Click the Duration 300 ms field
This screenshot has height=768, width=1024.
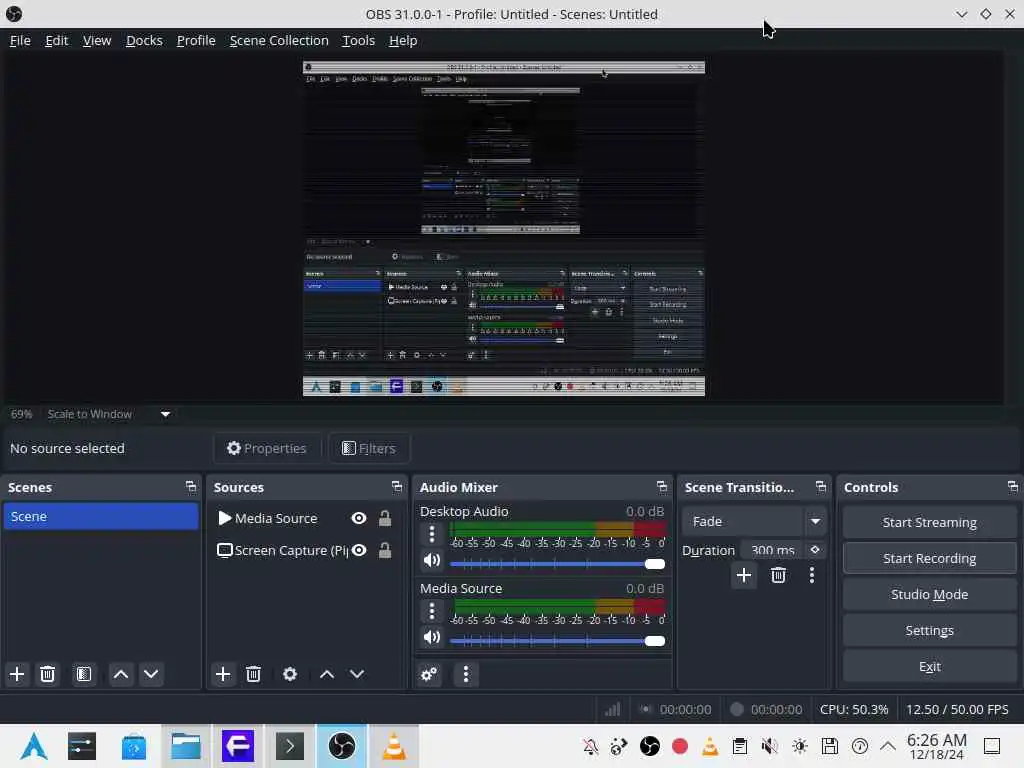click(x=773, y=550)
